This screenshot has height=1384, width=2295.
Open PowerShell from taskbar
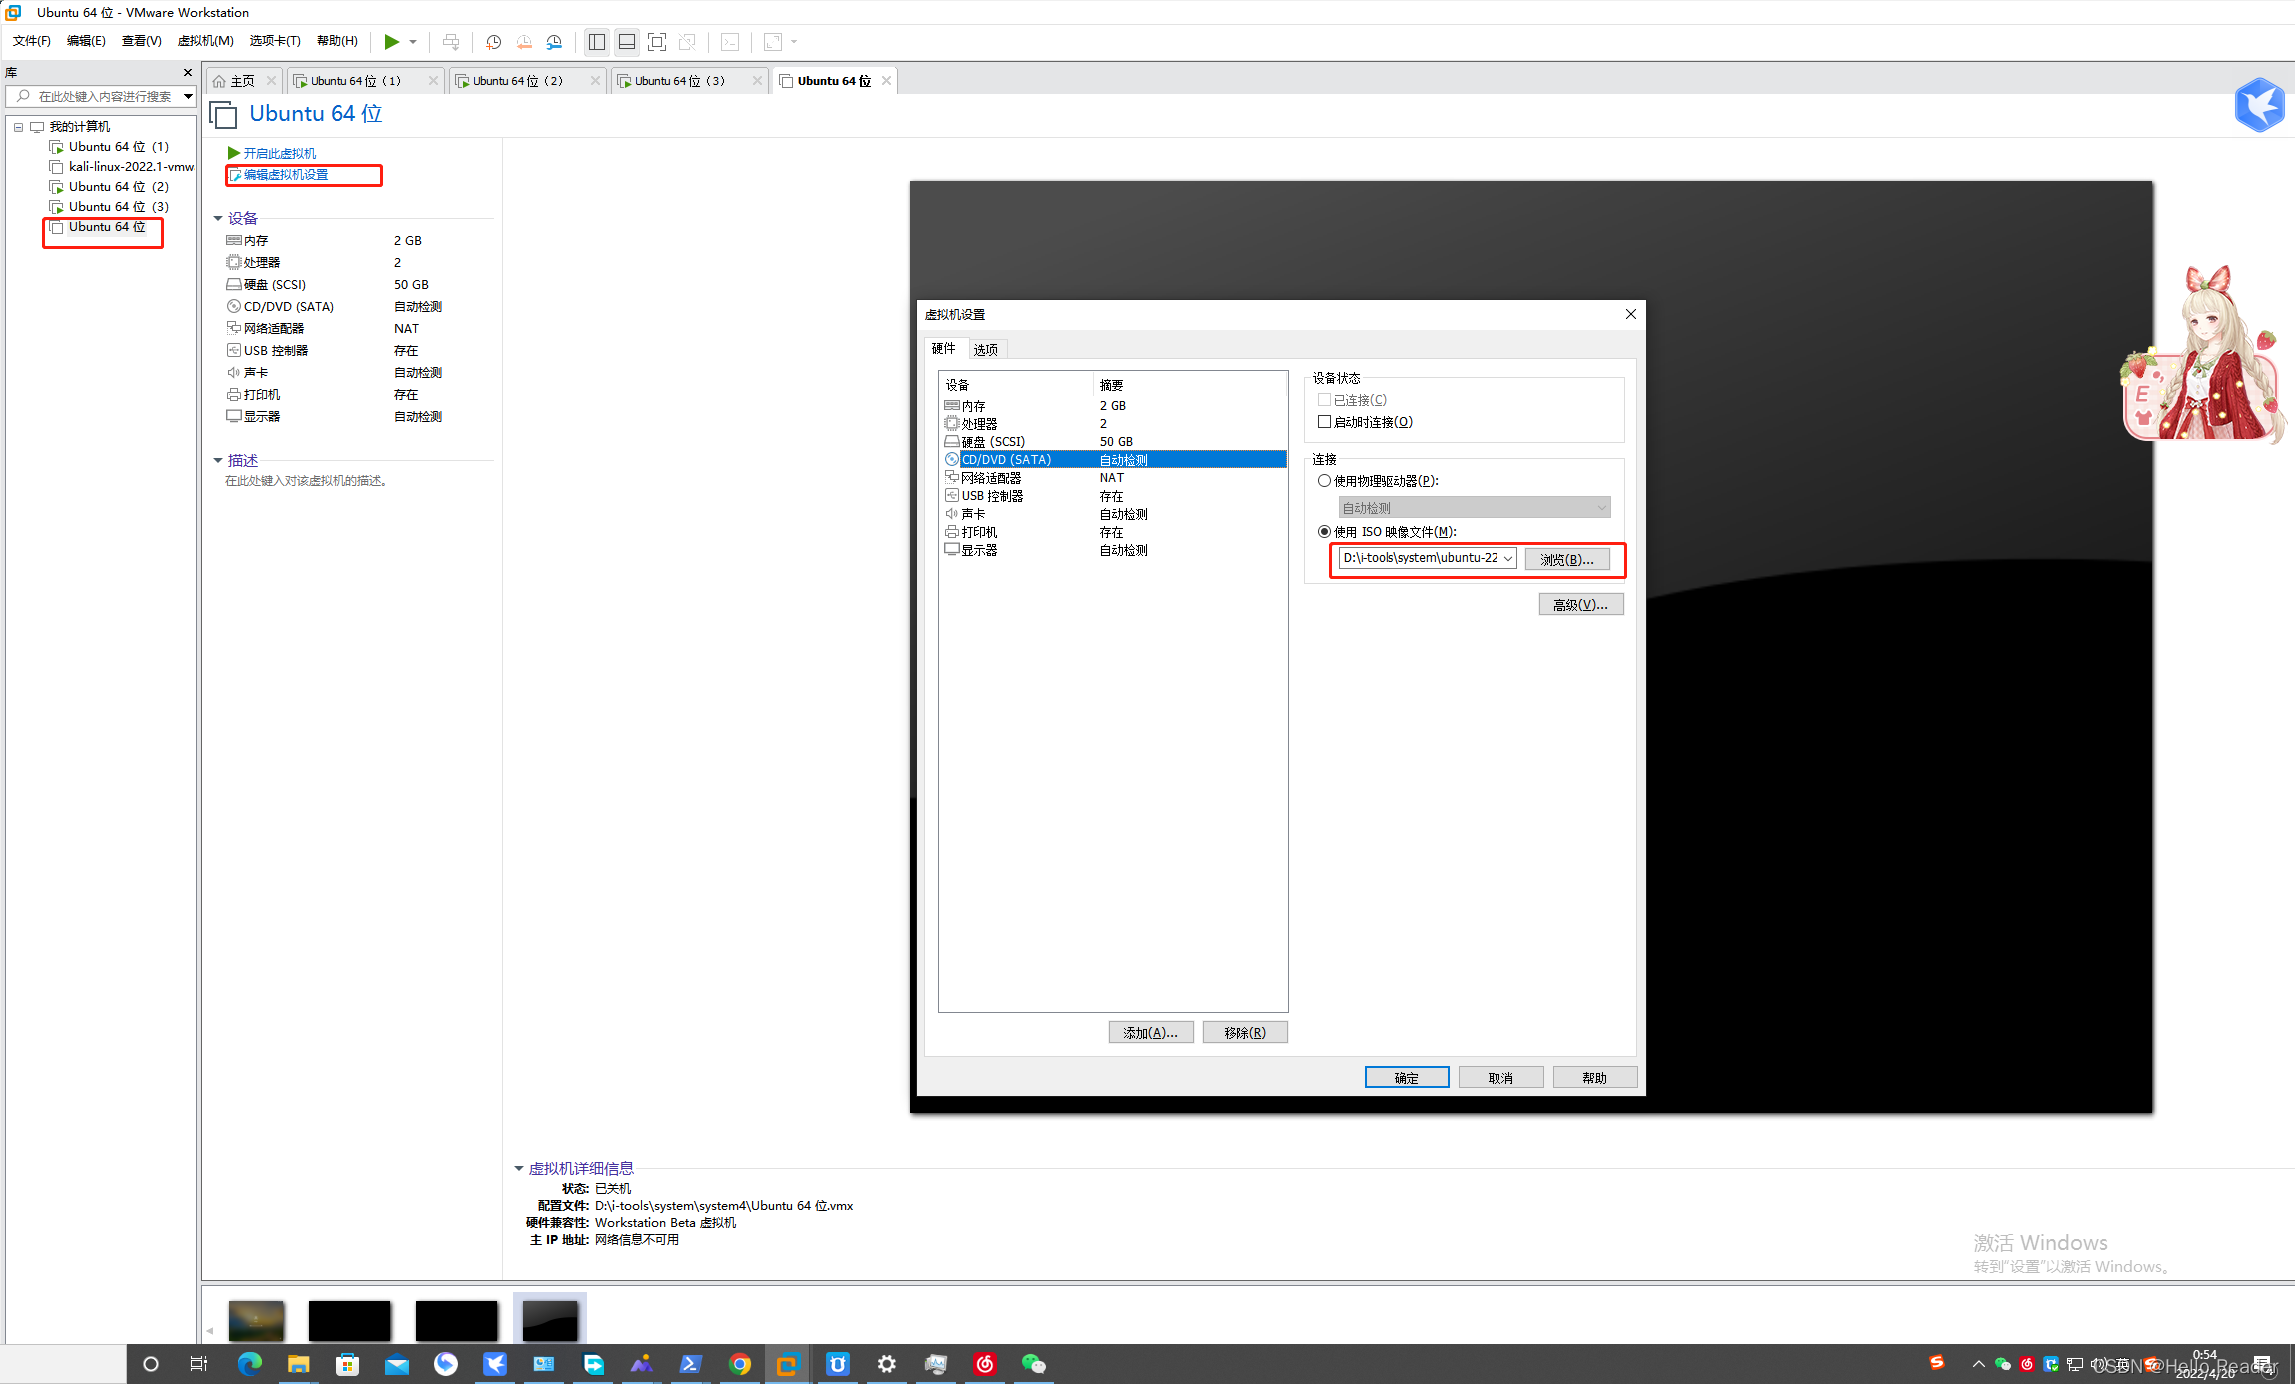pyautogui.click(x=690, y=1364)
